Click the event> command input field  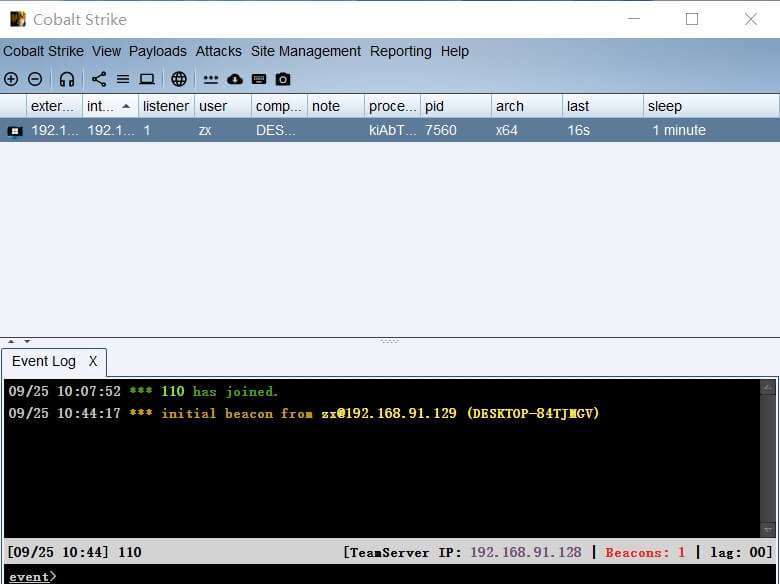[390, 576]
